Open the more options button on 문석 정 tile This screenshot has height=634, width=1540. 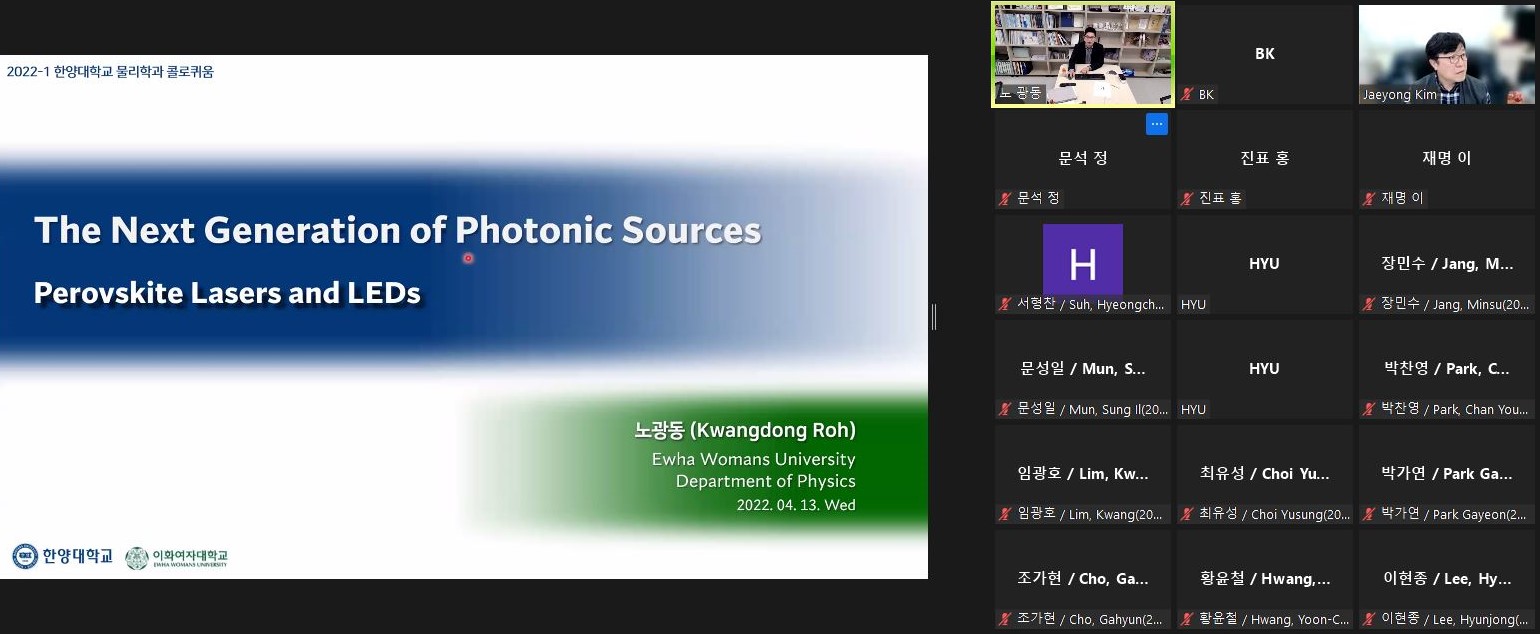tap(1156, 125)
